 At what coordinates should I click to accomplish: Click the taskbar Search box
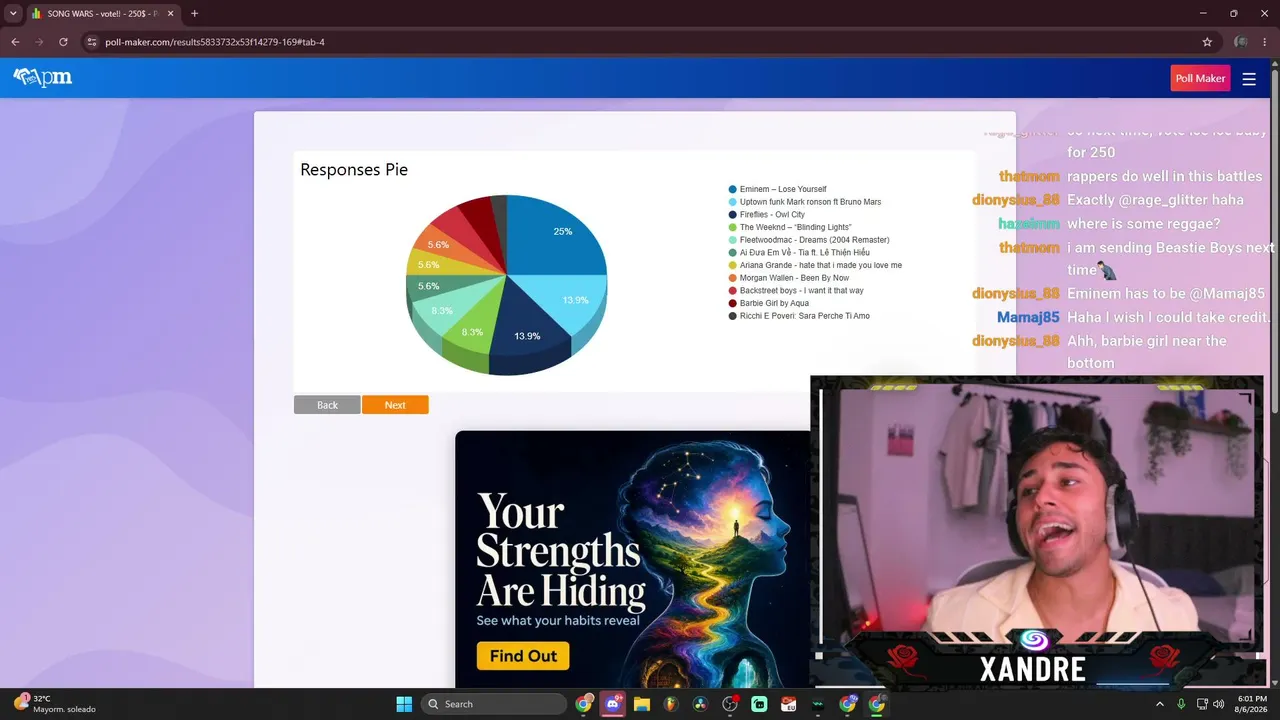pos(494,704)
